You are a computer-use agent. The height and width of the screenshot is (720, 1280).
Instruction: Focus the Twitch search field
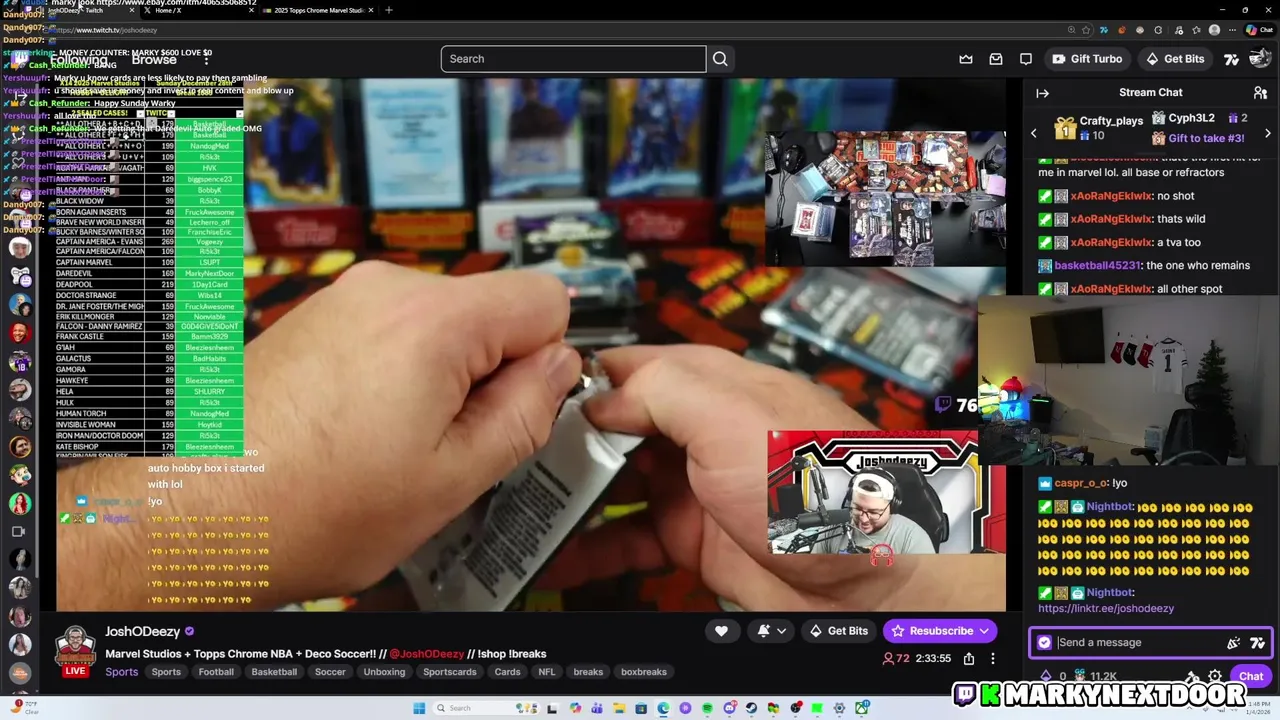[x=574, y=59]
